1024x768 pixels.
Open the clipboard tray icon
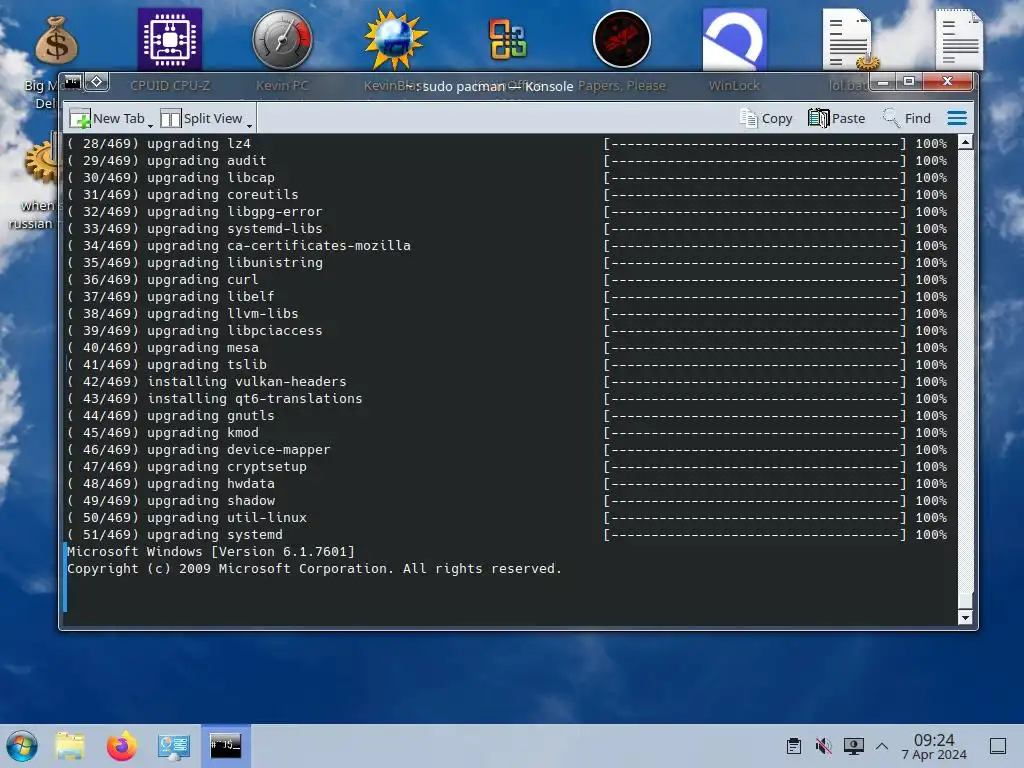pos(794,746)
